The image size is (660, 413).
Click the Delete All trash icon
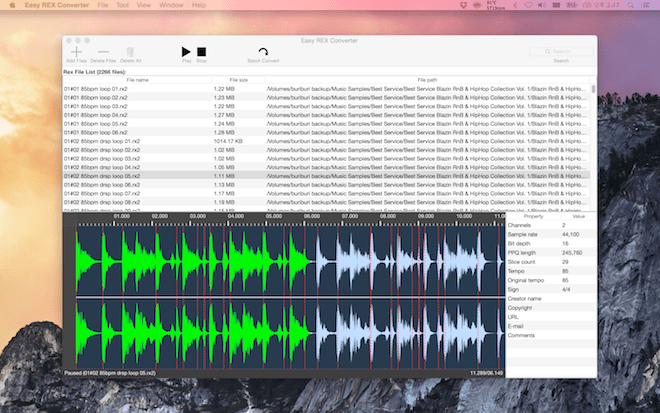coord(130,51)
